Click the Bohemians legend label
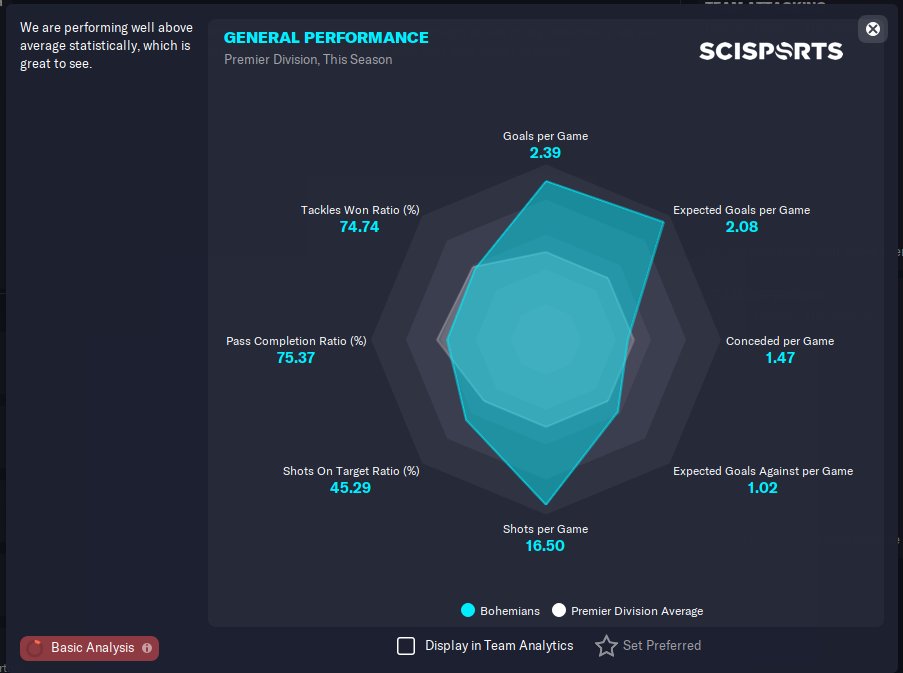Screen dimensions: 903x673 point(510,611)
